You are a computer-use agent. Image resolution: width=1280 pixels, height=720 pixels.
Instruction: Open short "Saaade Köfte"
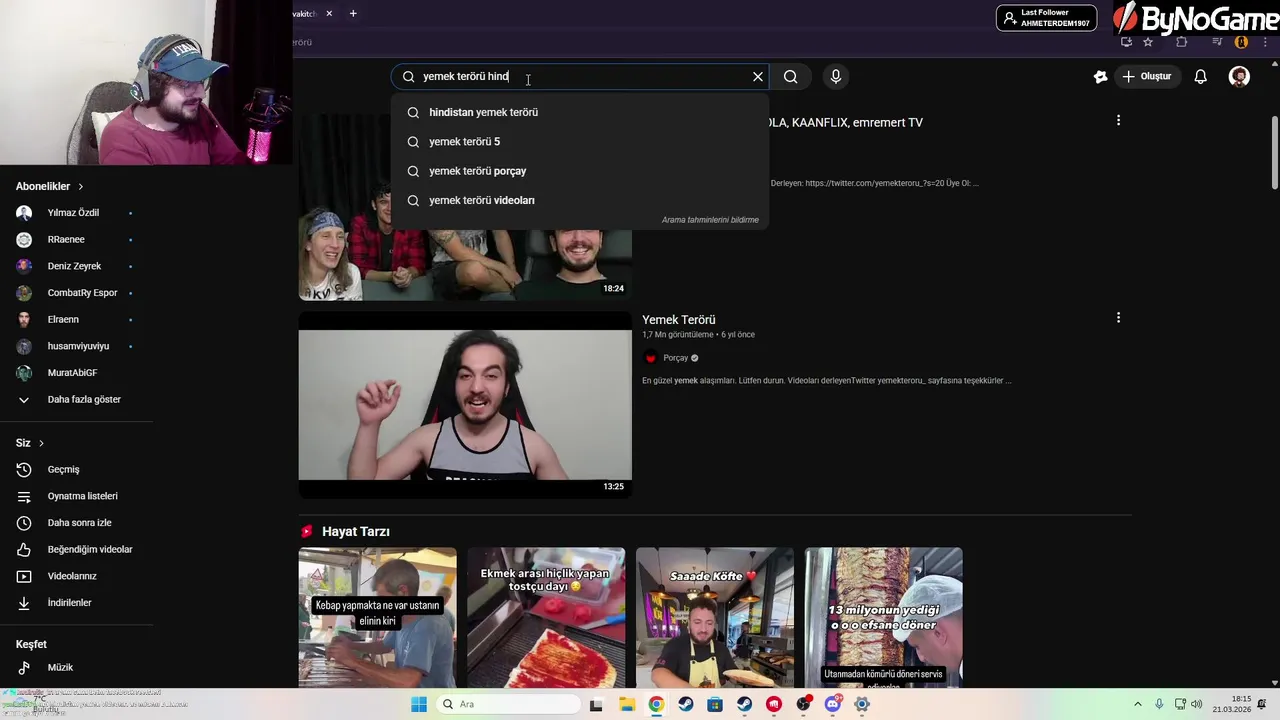click(715, 617)
